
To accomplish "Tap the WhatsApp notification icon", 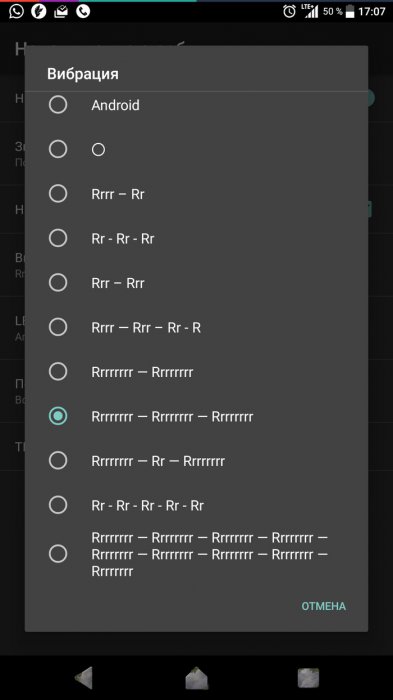I will tap(17, 11).
